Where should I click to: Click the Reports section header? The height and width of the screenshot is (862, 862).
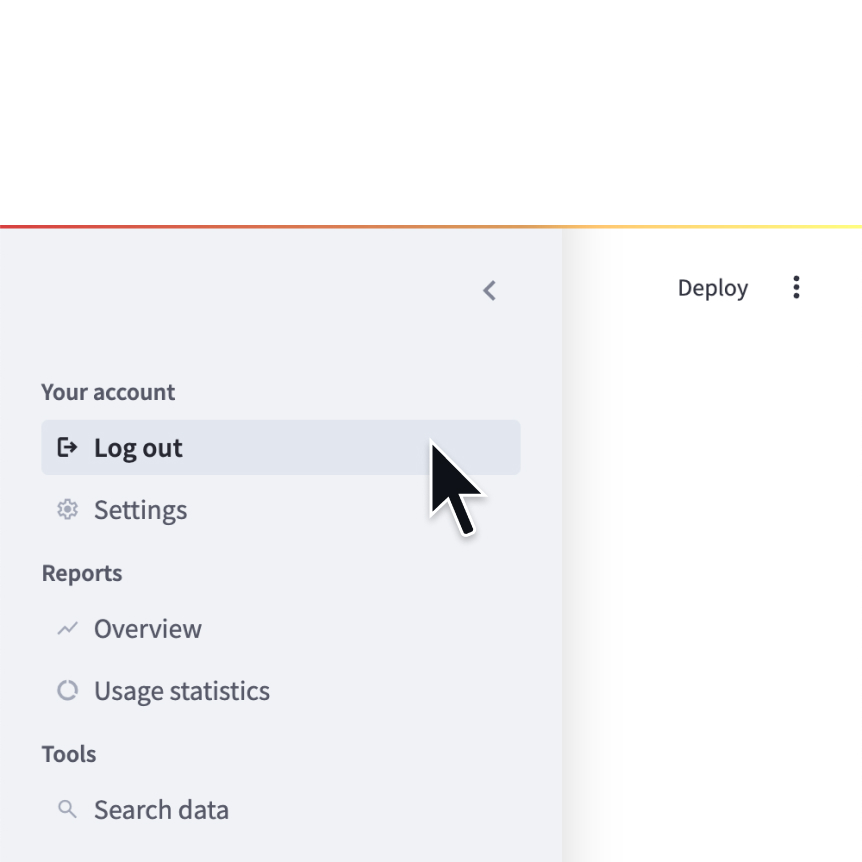tap(81, 572)
